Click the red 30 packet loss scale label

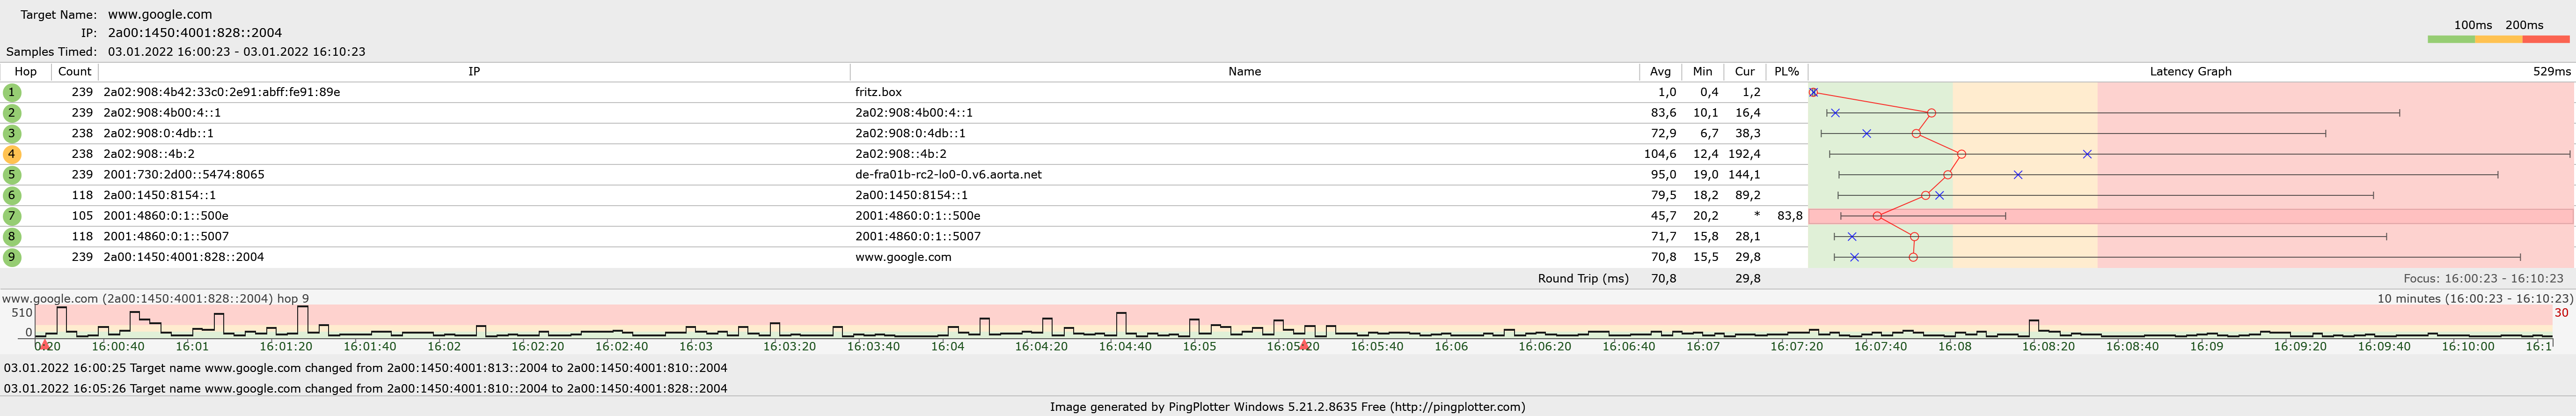coord(2560,312)
